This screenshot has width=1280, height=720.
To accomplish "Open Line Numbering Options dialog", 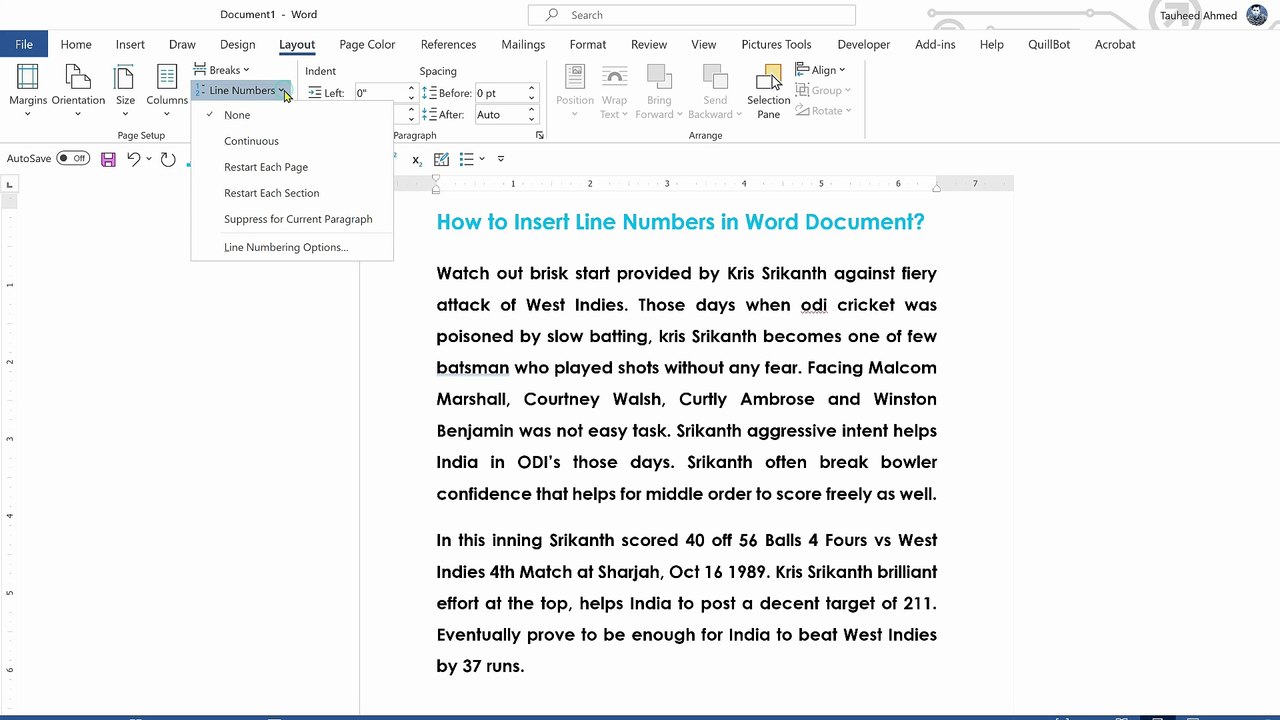I will coord(286,247).
